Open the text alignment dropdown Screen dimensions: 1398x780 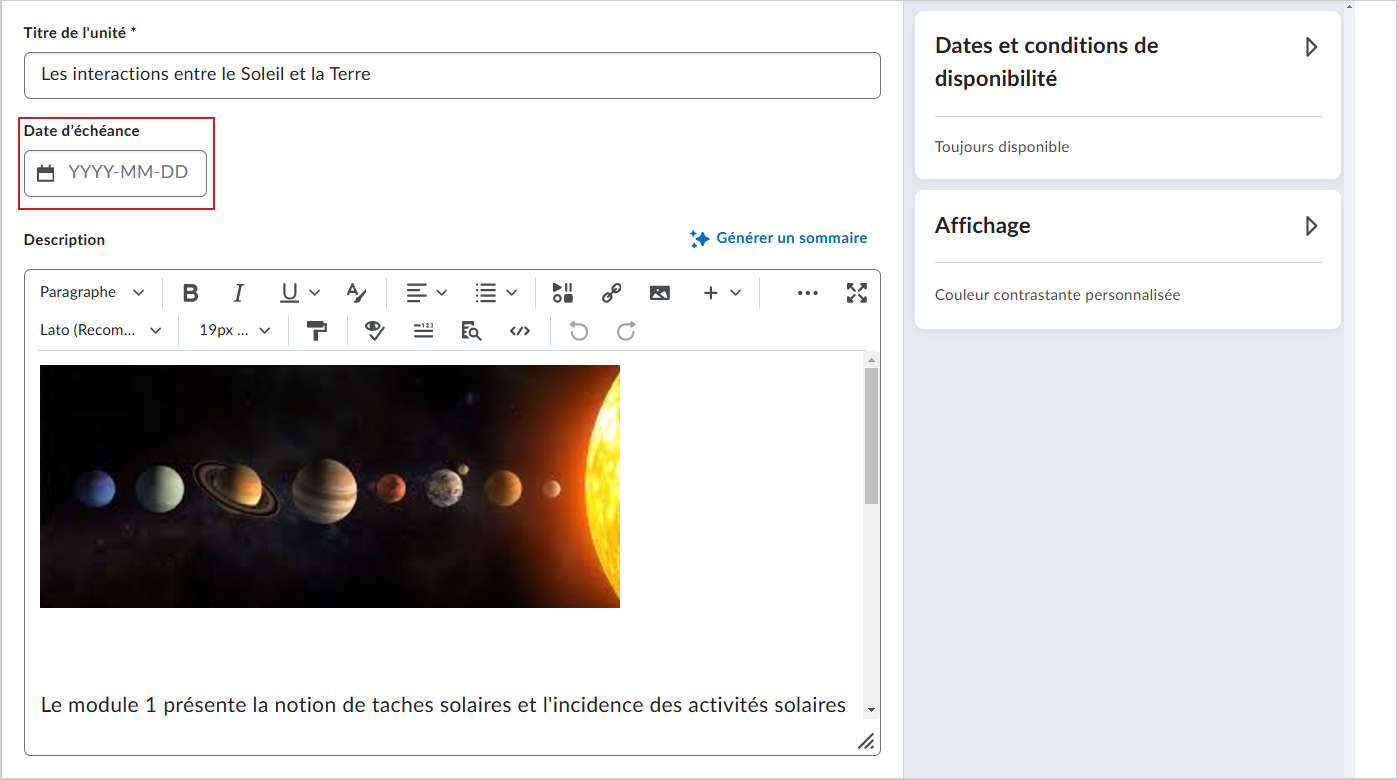426,293
